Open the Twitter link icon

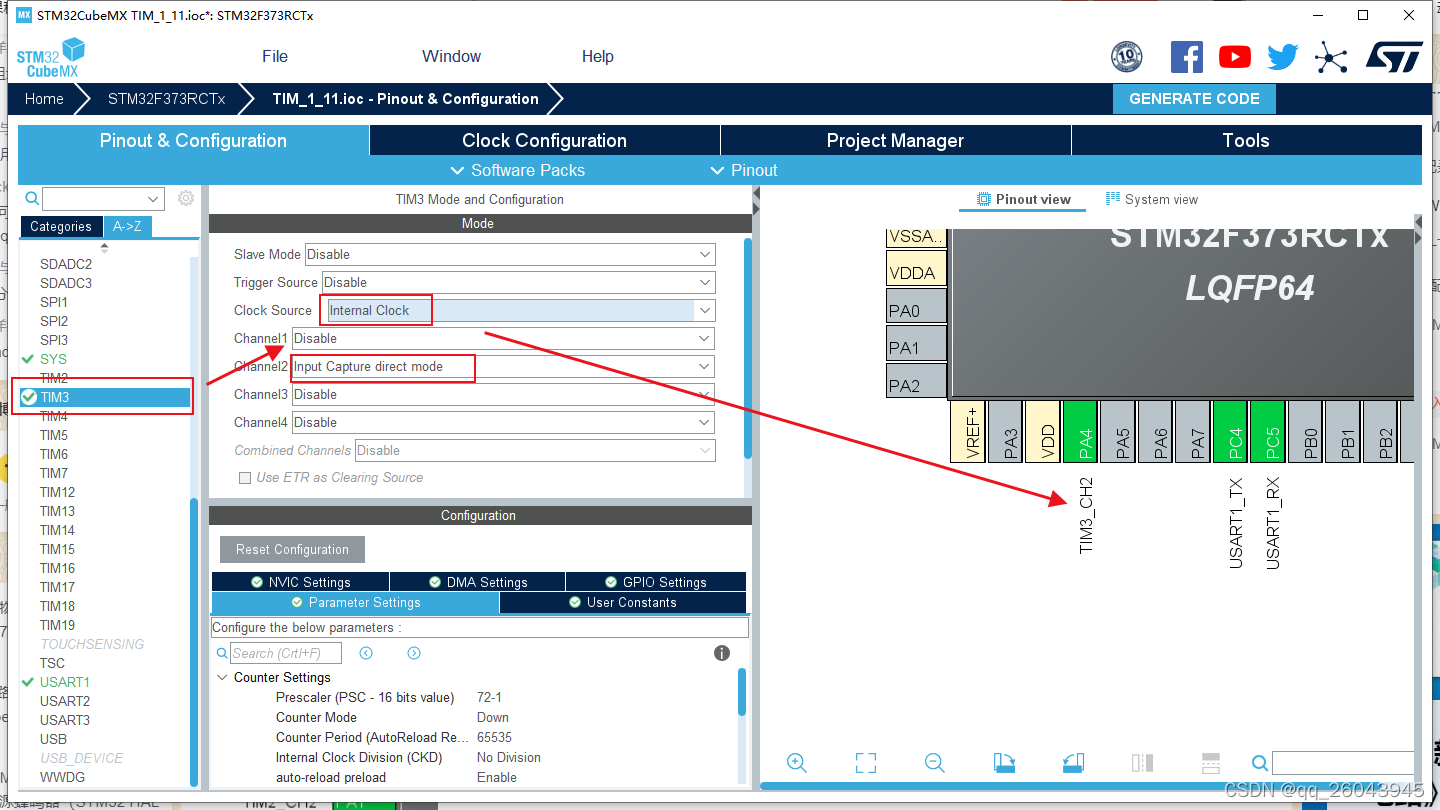pyautogui.click(x=1282, y=57)
